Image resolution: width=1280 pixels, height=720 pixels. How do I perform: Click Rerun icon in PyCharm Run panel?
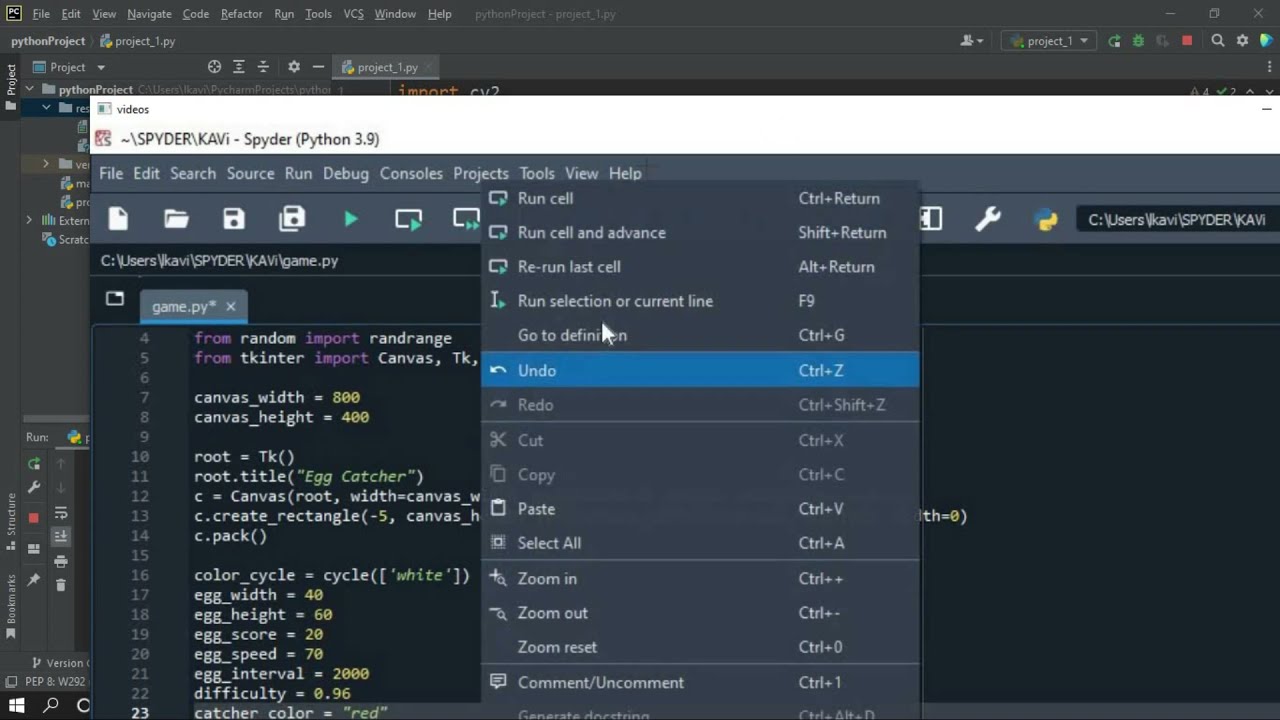(33, 463)
